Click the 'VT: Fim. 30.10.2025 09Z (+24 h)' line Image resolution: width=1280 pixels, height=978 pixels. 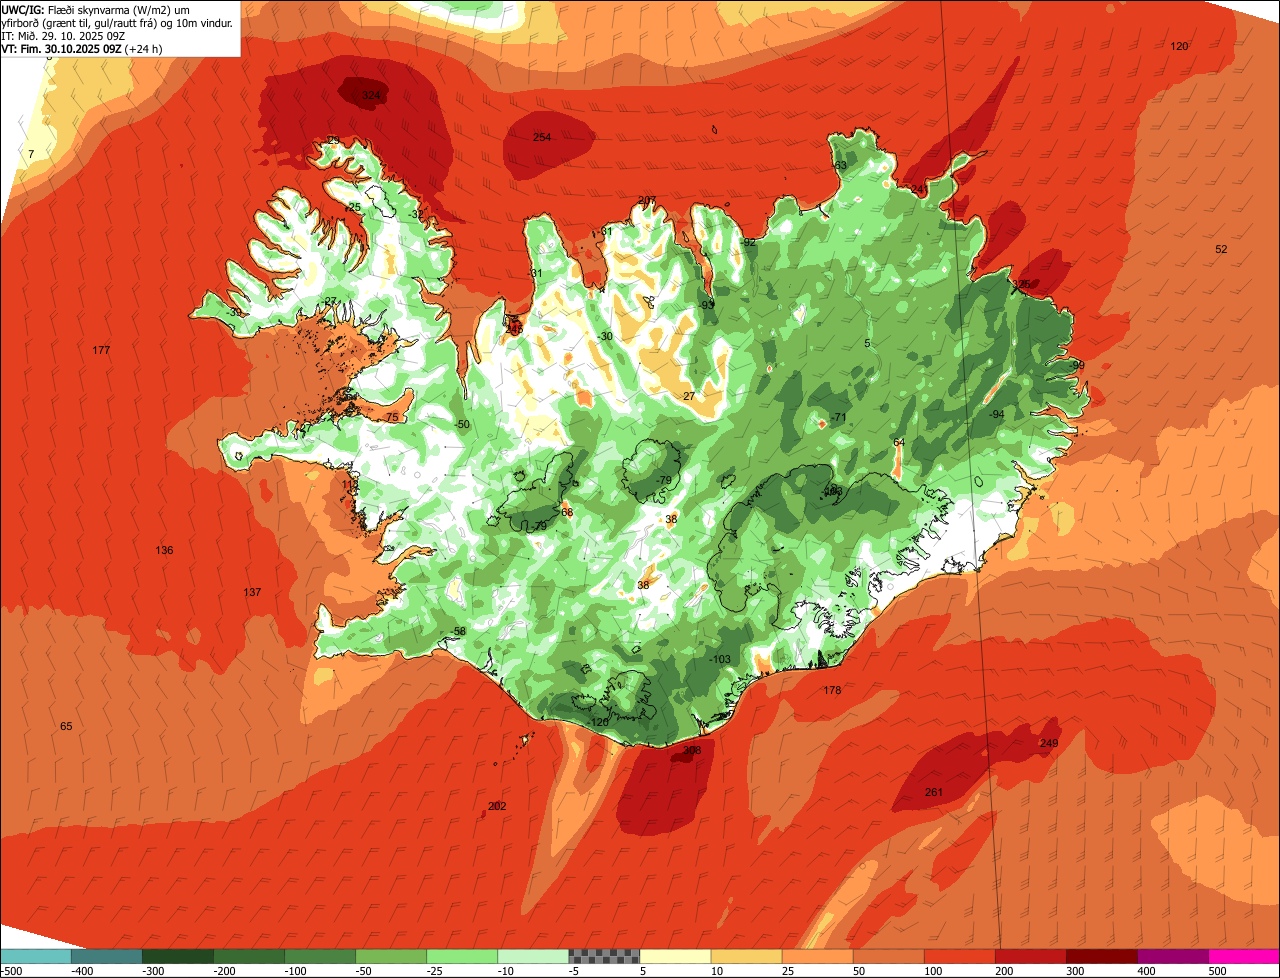pos(82,48)
